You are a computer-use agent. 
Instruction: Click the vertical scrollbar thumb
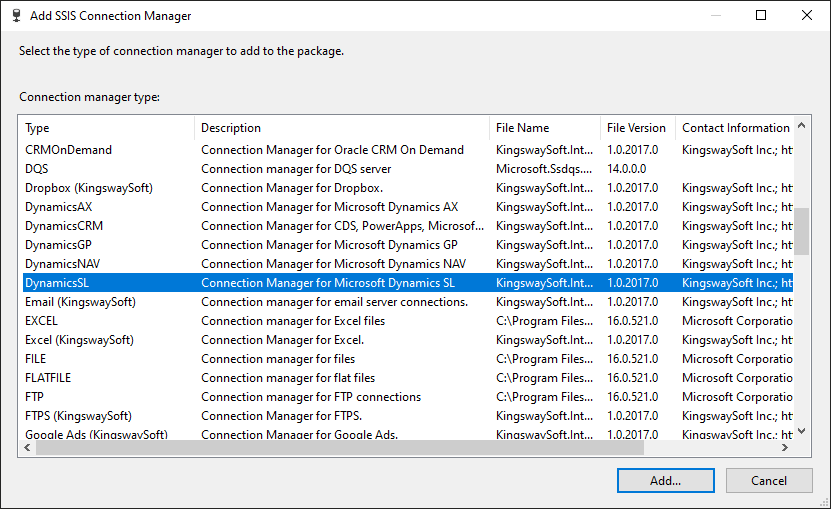coord(801,231)
